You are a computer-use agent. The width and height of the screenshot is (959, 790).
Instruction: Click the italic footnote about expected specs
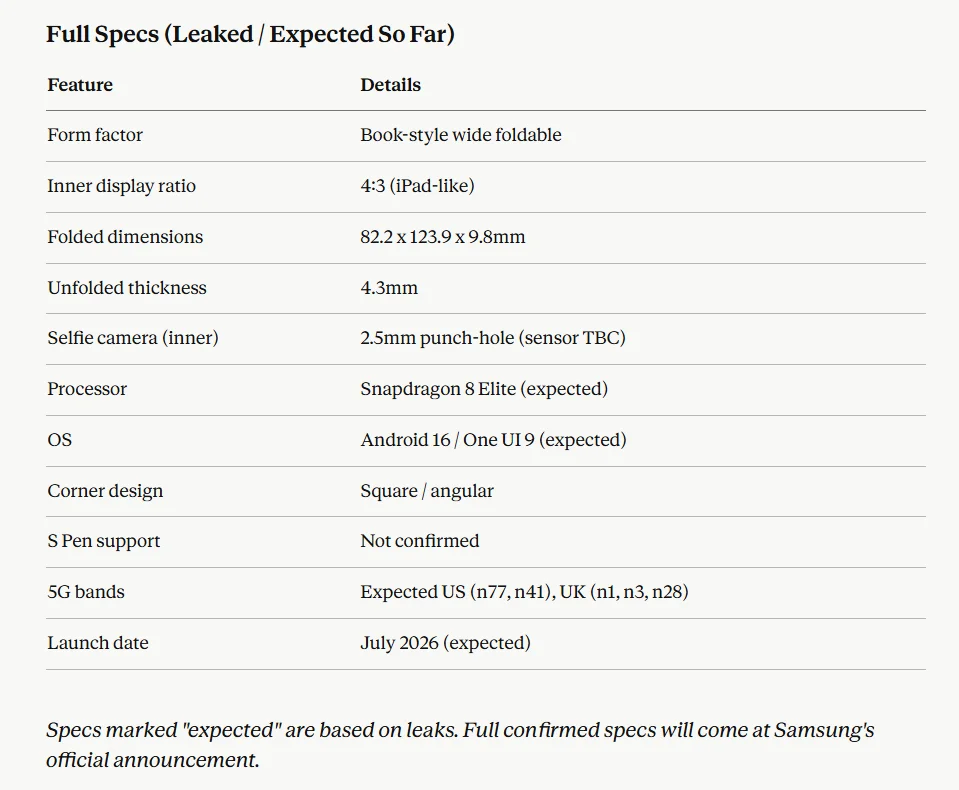[460, 744]
